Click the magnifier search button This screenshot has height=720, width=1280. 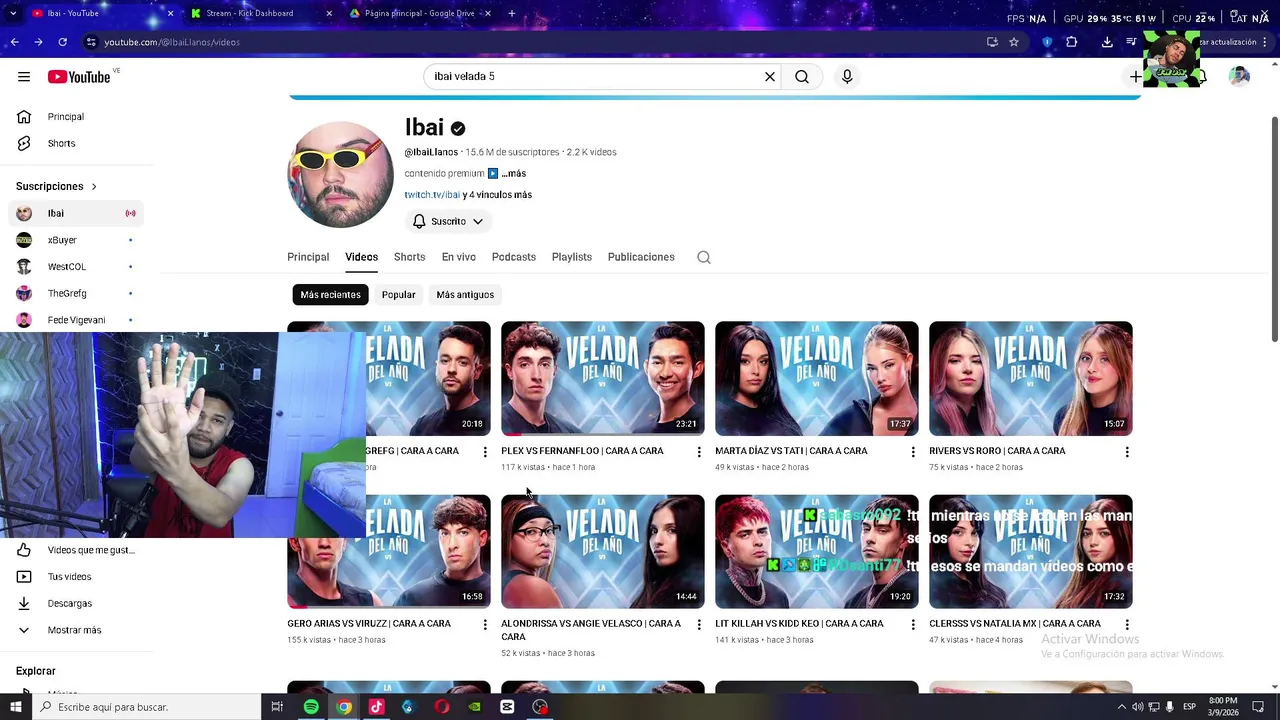(x=802, y=77)
